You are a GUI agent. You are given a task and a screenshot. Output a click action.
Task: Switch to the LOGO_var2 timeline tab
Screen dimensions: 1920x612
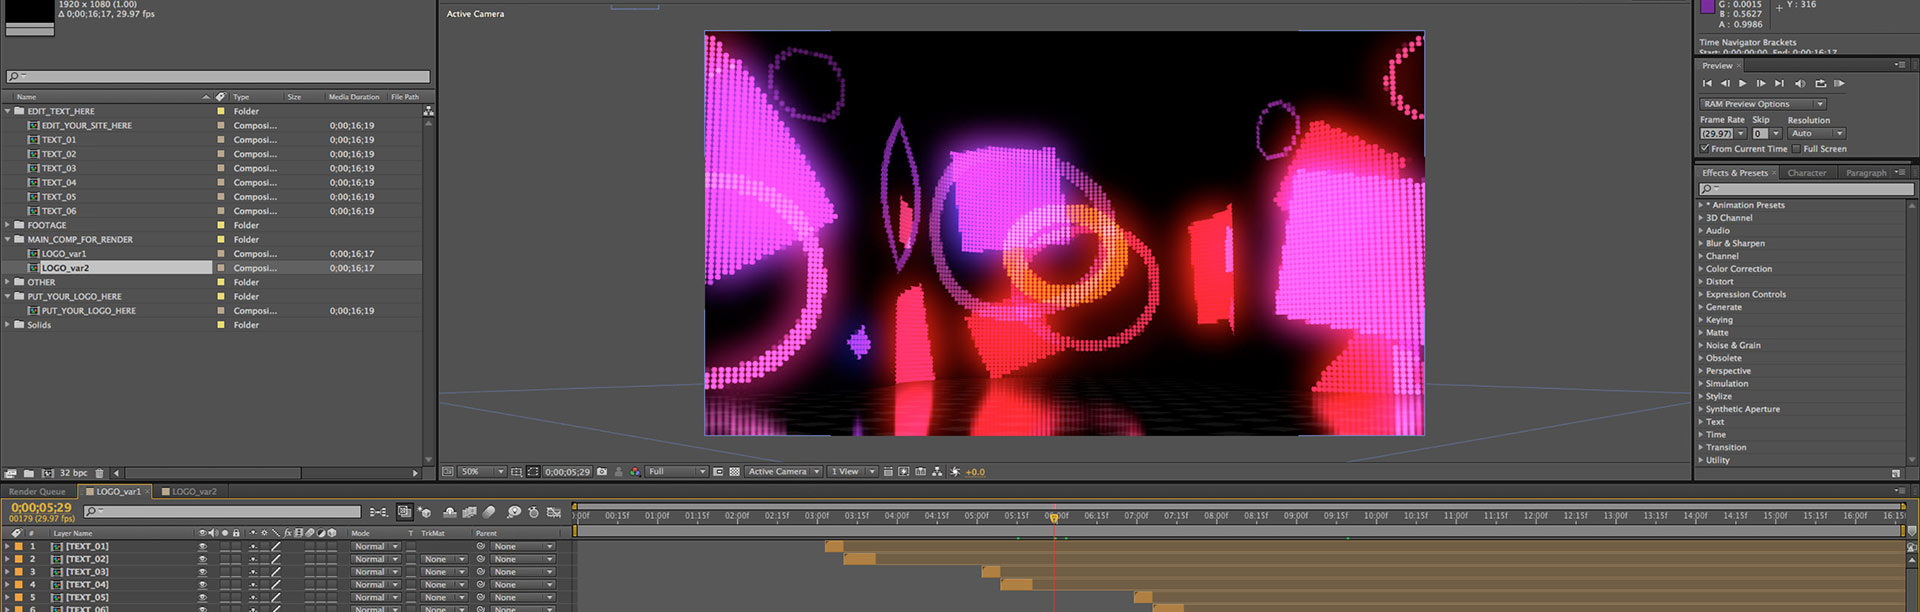(x=194, y=492)
